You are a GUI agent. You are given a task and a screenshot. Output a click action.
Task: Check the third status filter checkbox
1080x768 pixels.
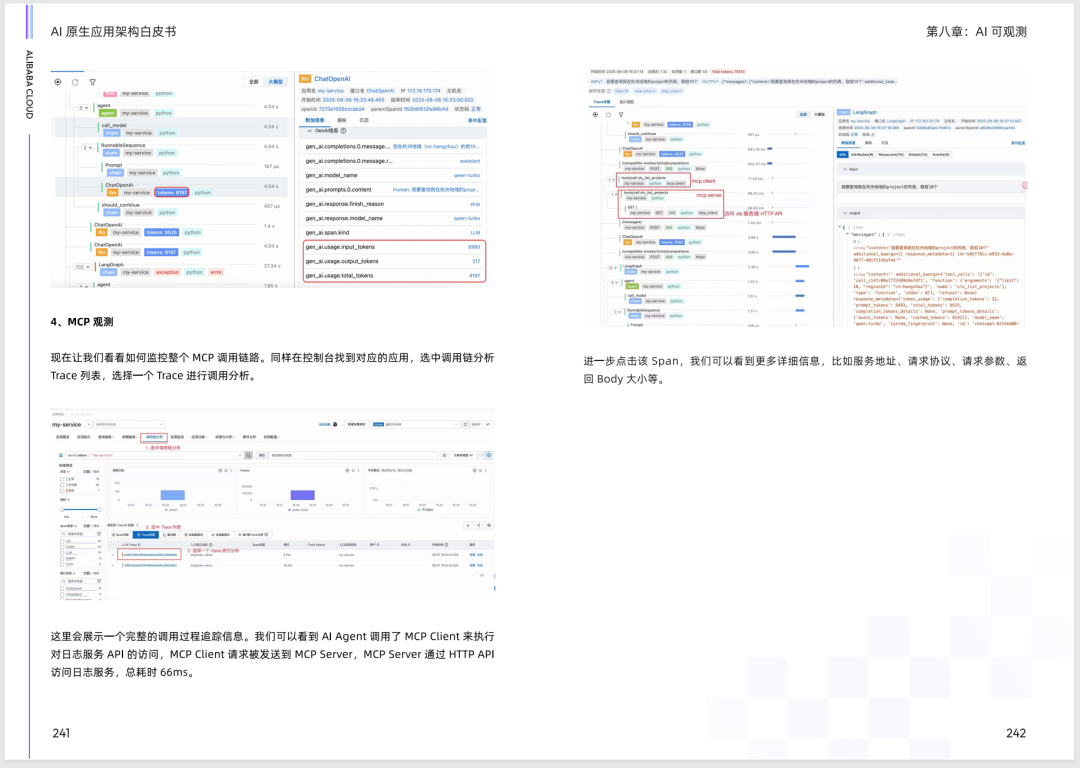pyautogui.click(x=62, y=491)
